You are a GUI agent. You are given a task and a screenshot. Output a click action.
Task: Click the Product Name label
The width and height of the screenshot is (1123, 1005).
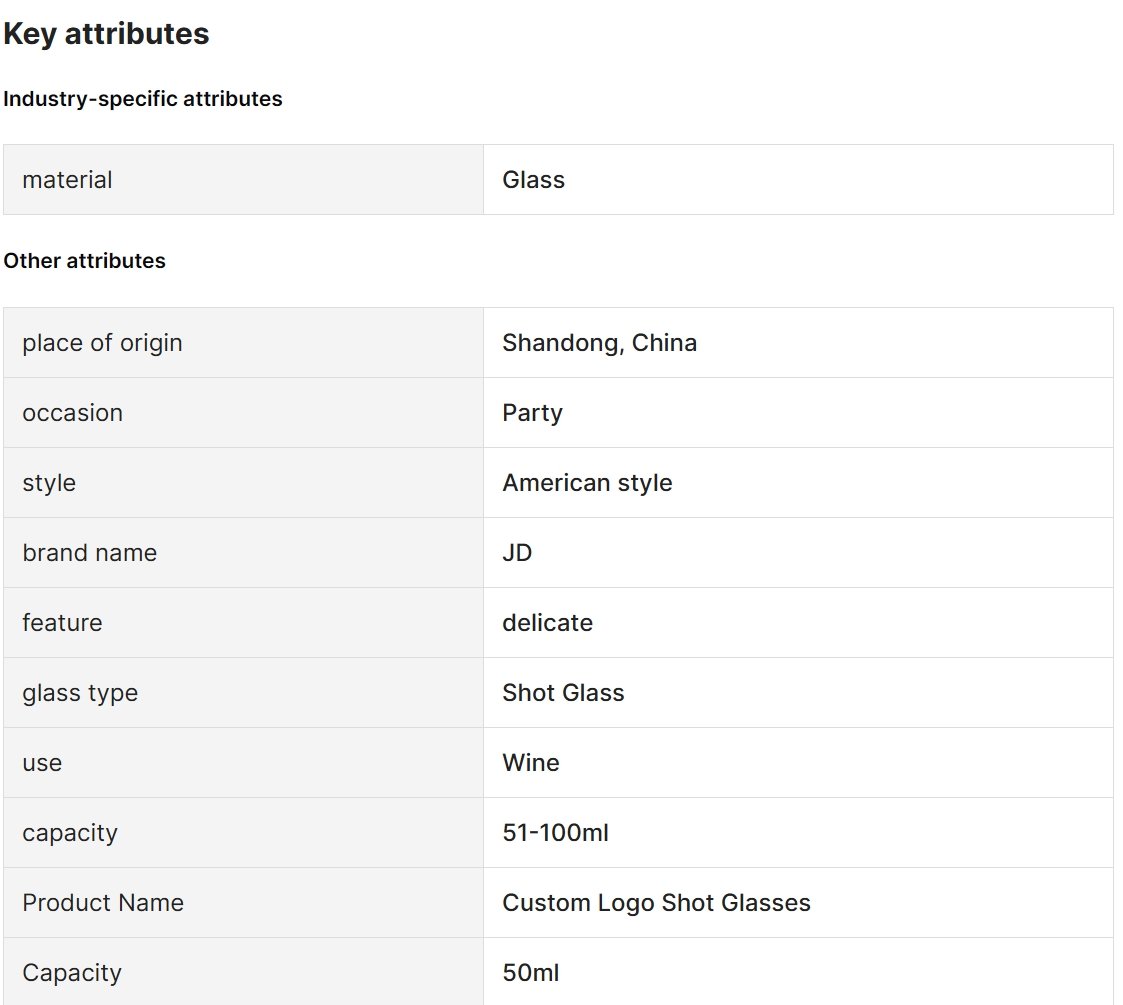coord(103,903)
